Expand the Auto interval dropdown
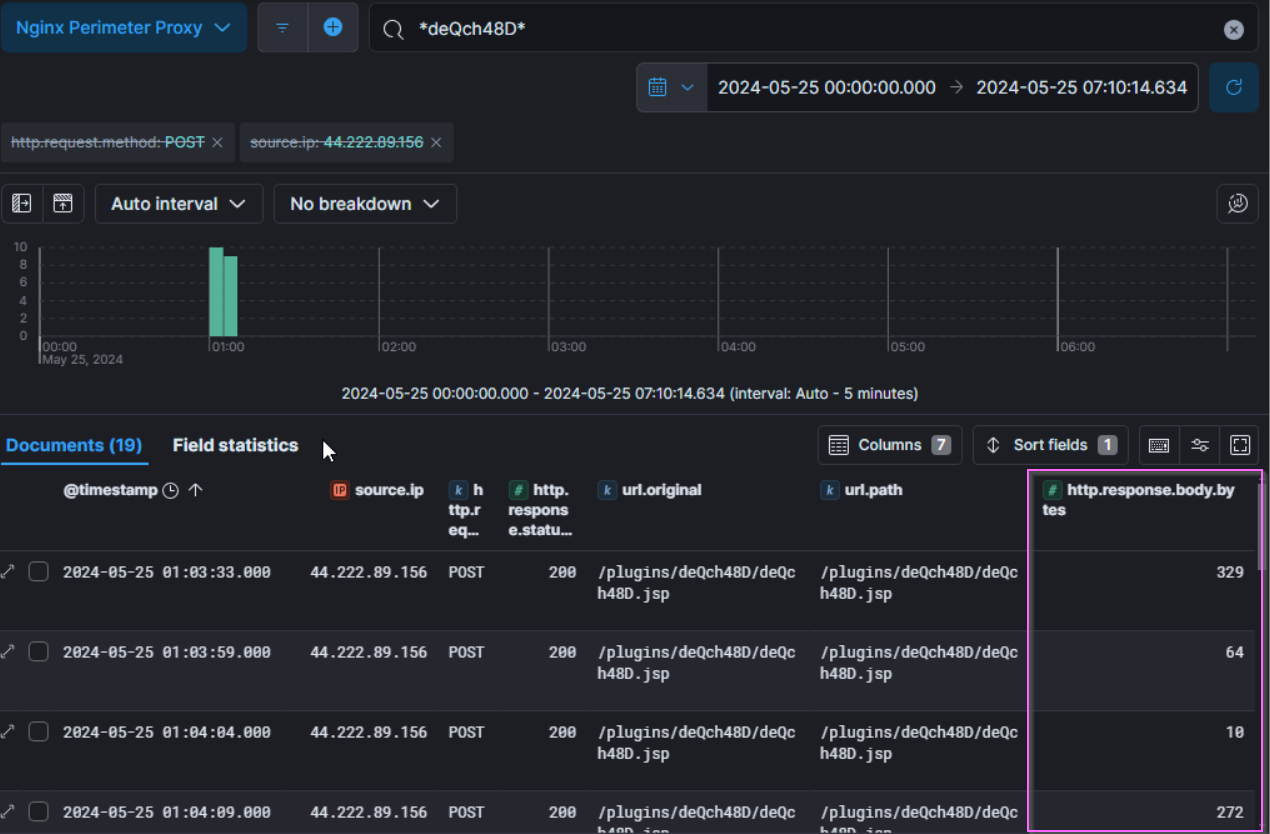1270x834 pixels. [x=178, y=204]
